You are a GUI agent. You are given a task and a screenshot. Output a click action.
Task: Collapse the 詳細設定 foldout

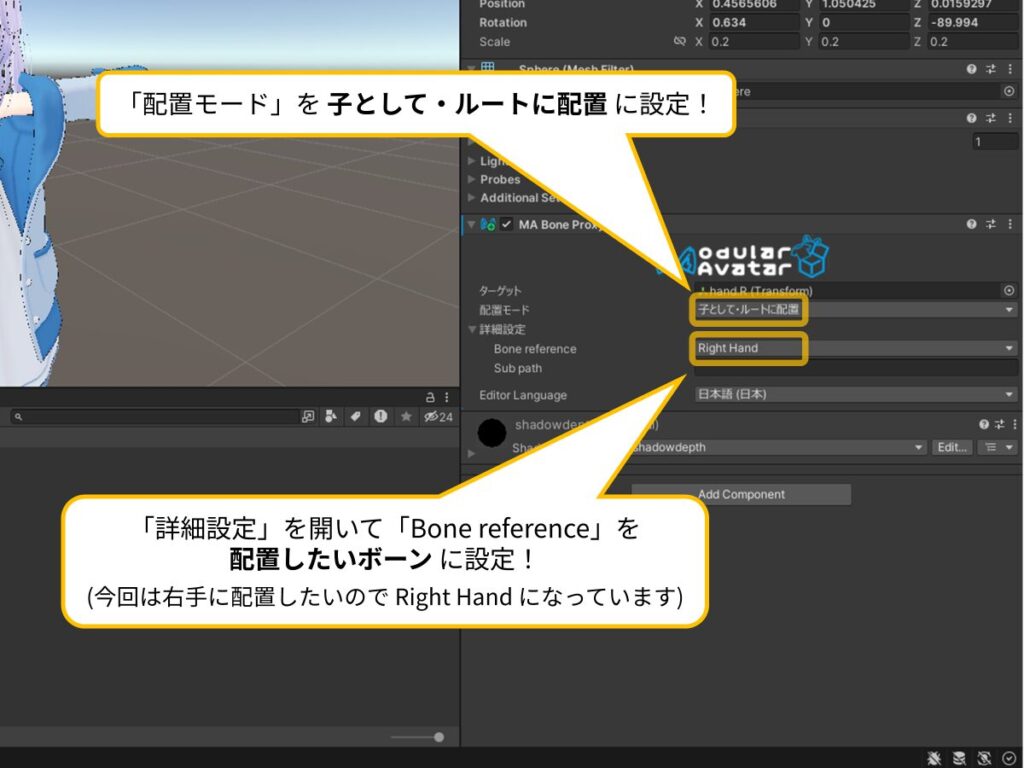[473, 329]
